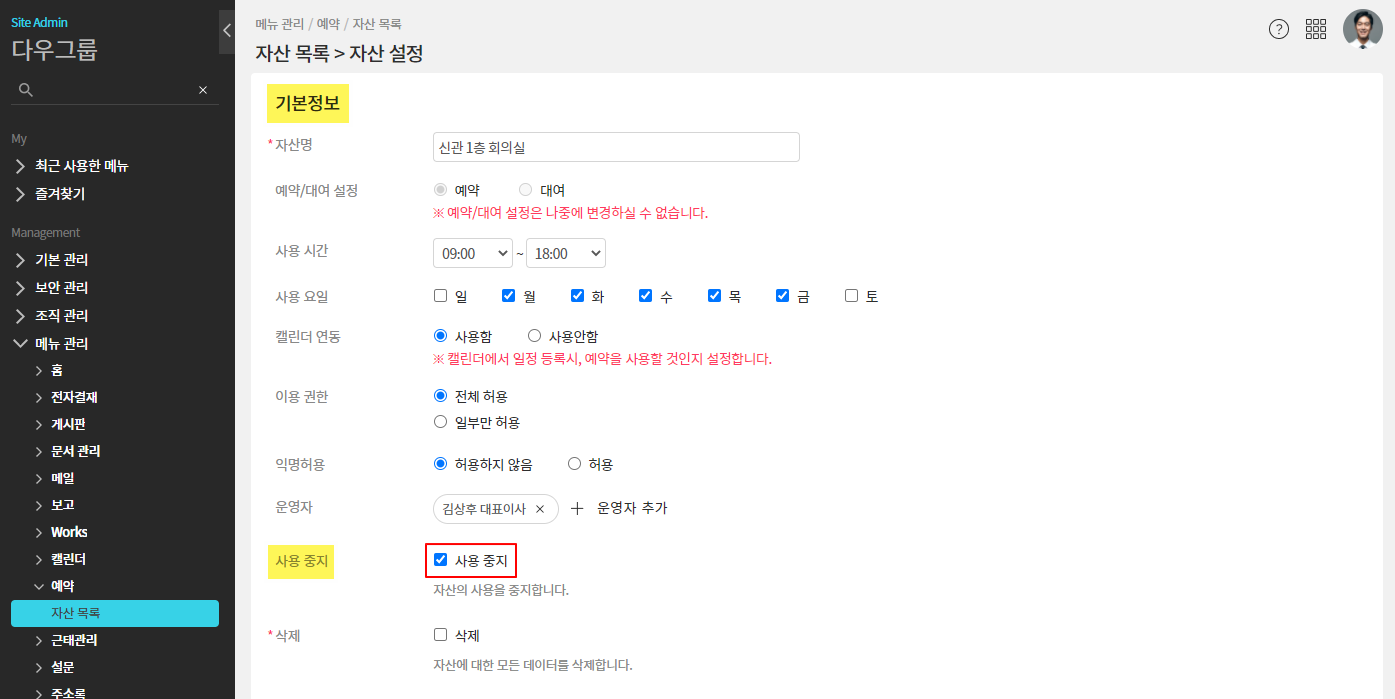Collapse the sidebar with arrow icon
Screen dimensions: 1395x699
pos(227,31)
